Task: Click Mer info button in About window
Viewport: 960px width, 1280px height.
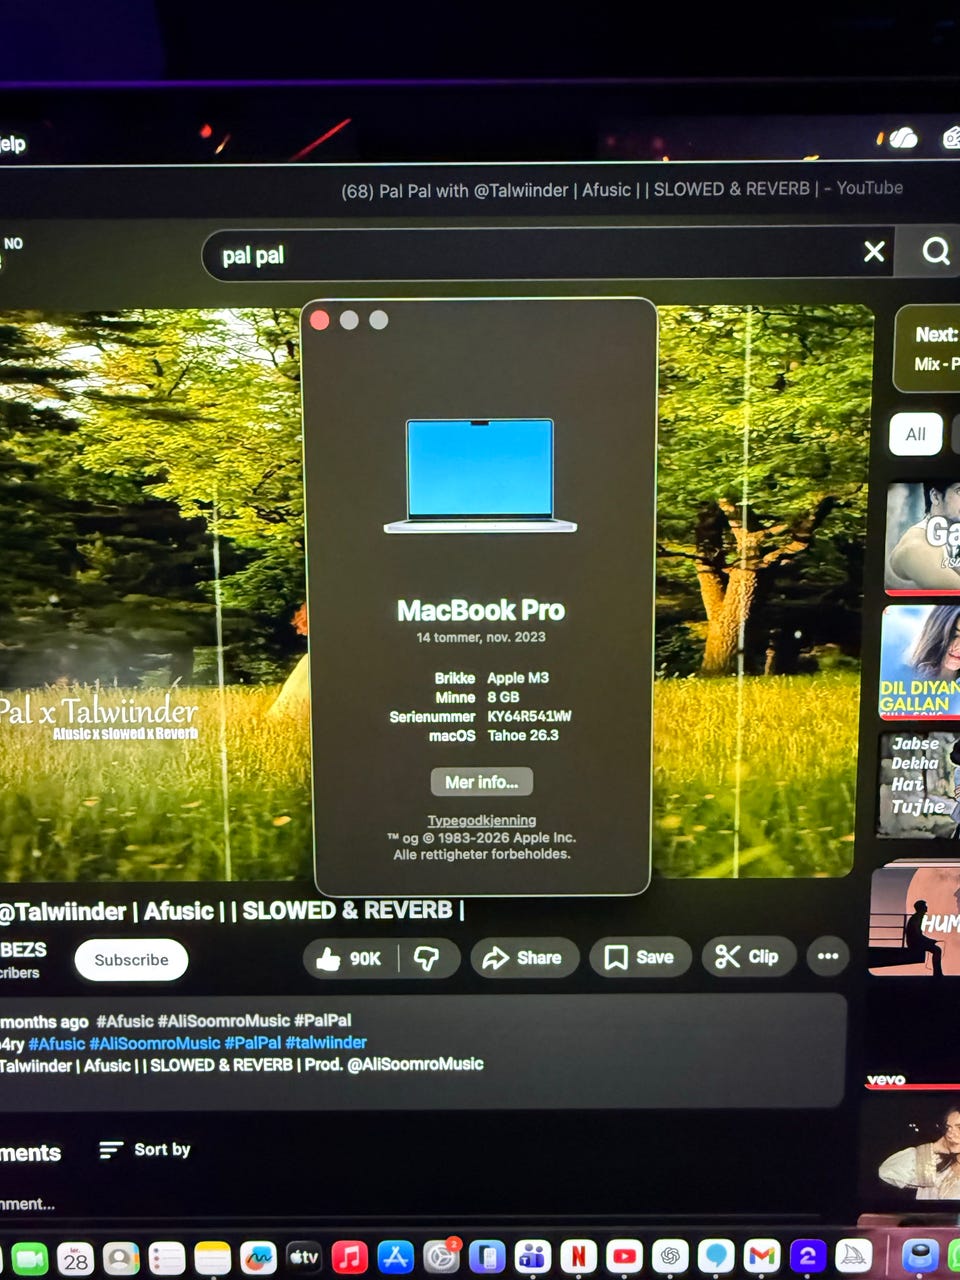Action: pos(482,782)
